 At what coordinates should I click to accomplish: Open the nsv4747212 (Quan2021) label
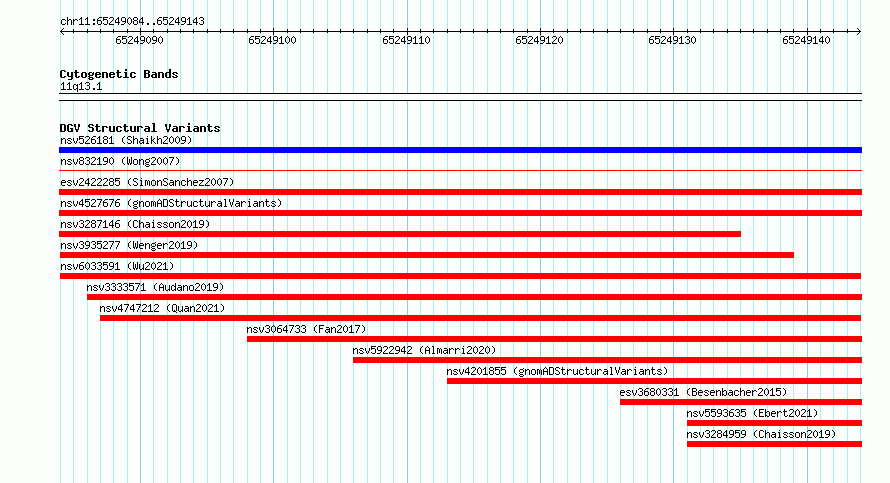[x=162, y=308]
